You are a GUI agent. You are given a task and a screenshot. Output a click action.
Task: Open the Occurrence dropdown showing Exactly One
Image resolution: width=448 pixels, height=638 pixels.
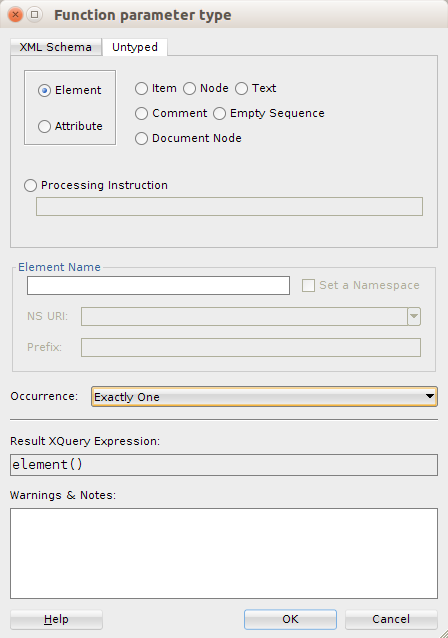264,397
